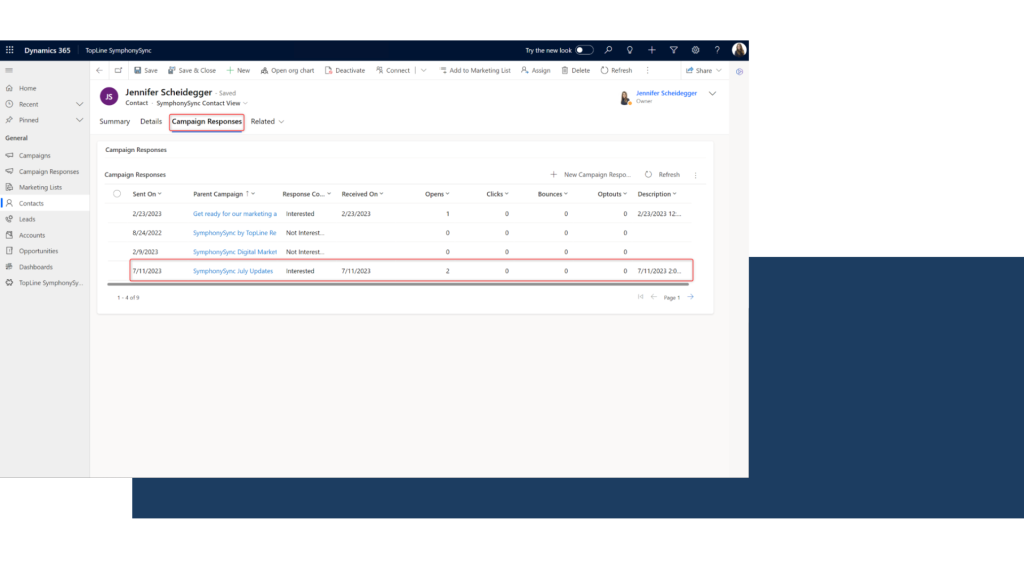
Task: Expand the header details chevron
Action: pyautogui.click(x=712, y=93)
